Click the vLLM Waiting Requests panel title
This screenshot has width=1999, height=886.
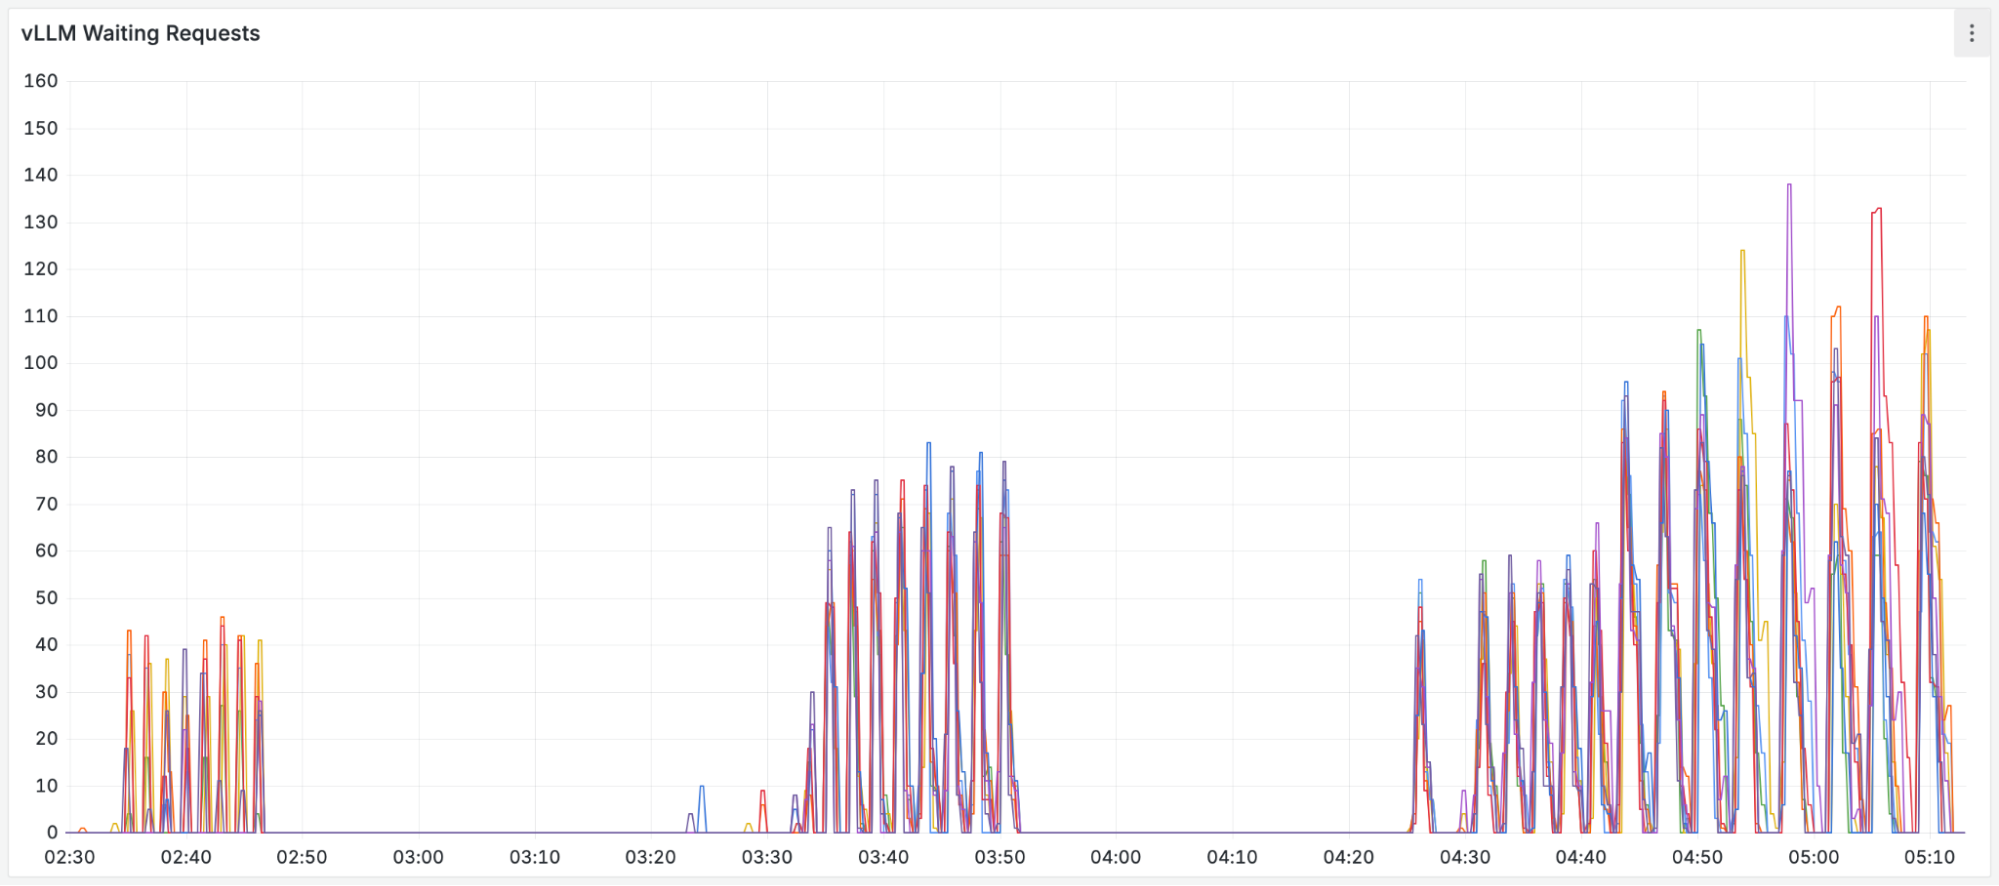(x=140, y=33)
